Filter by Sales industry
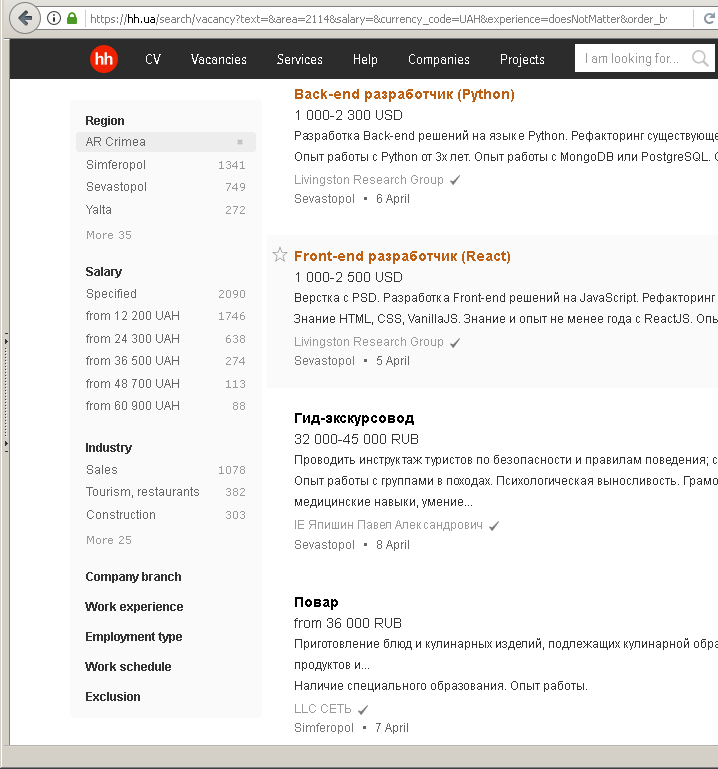 102,469
